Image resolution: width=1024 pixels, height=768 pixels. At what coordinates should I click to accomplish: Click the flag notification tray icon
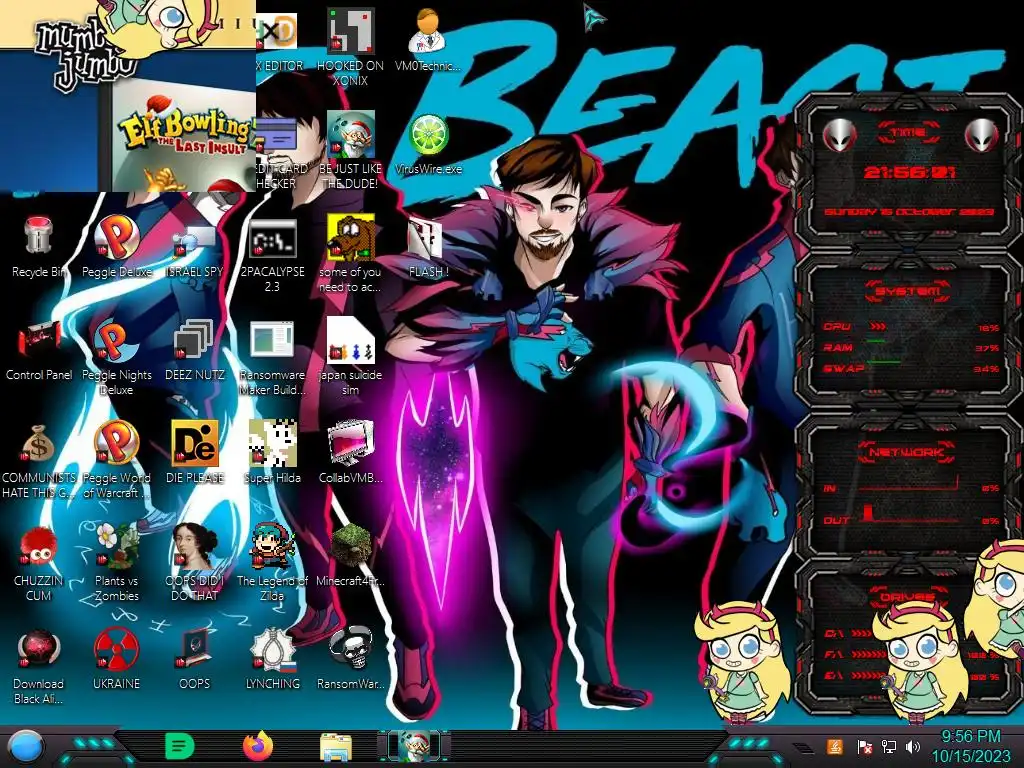click(x=864, y=746)
